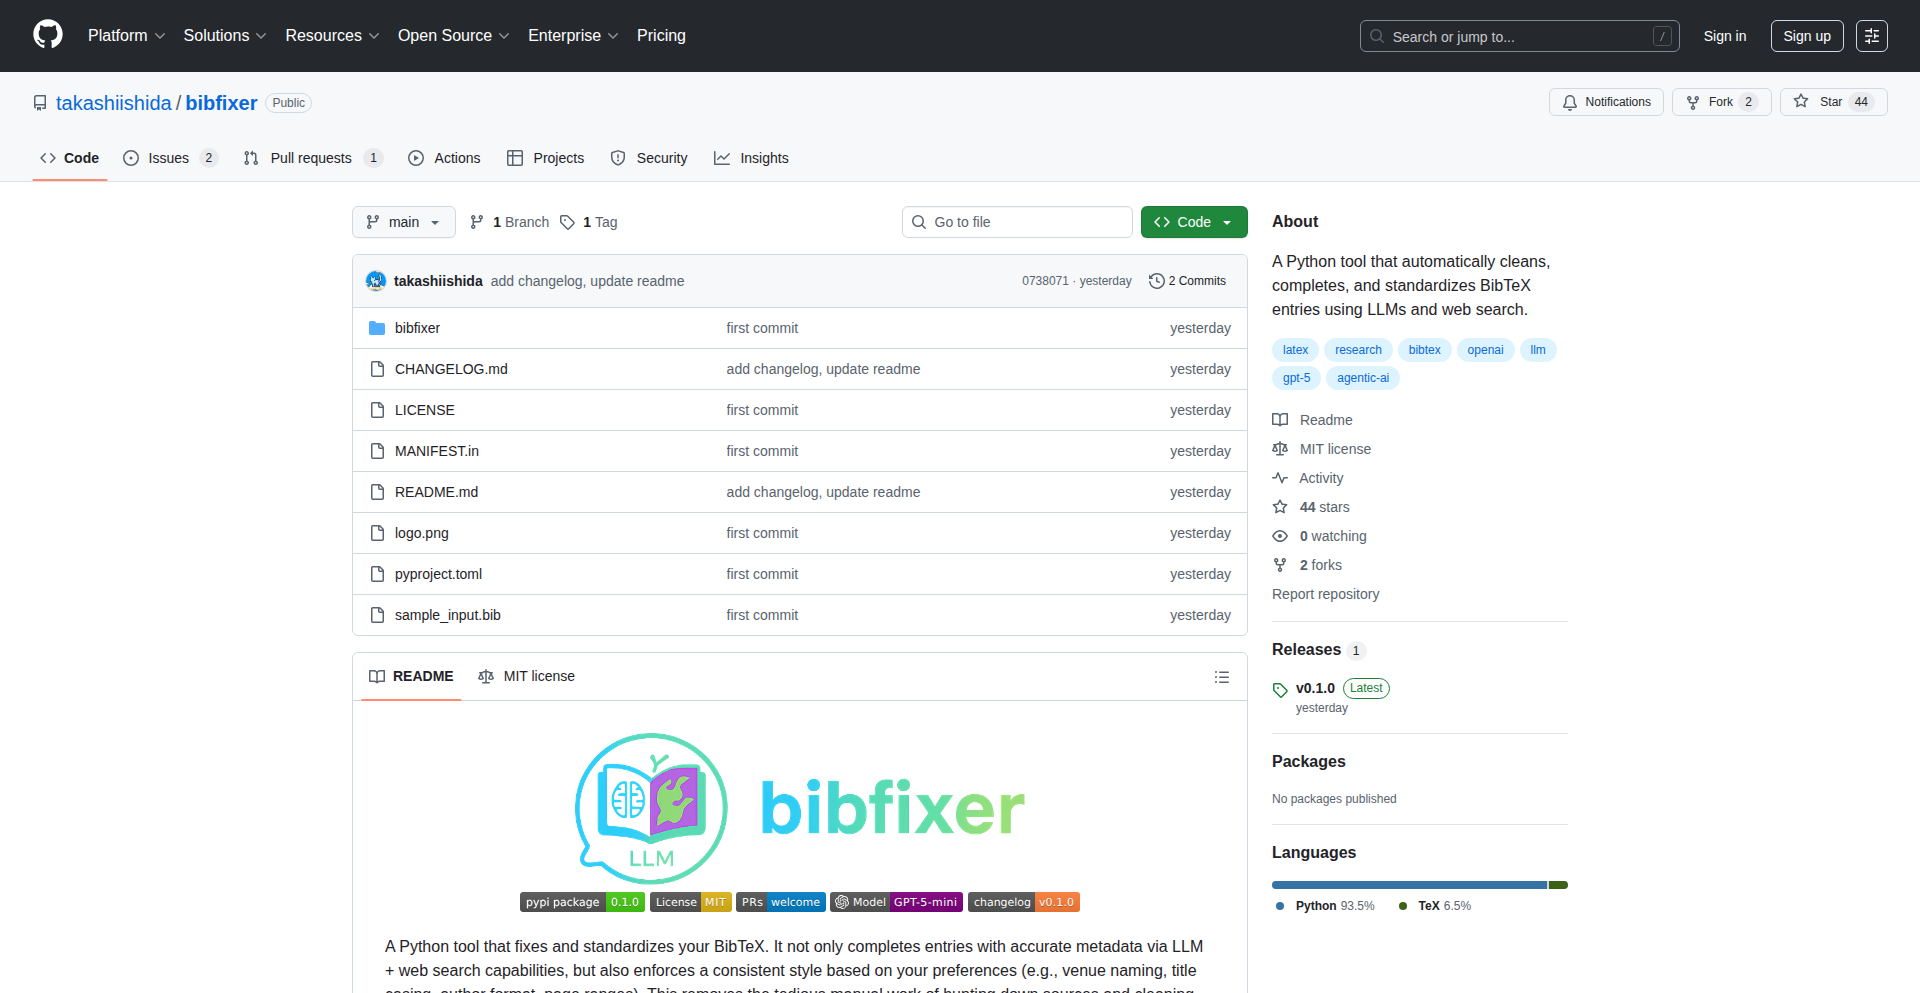
Task: Click the book icon beside Readme
Action: 1280,420
